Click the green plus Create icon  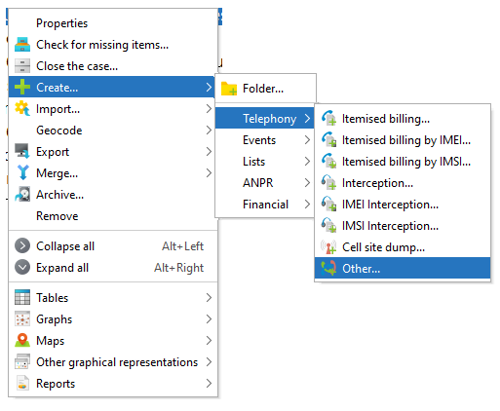[x=22, y=87]
